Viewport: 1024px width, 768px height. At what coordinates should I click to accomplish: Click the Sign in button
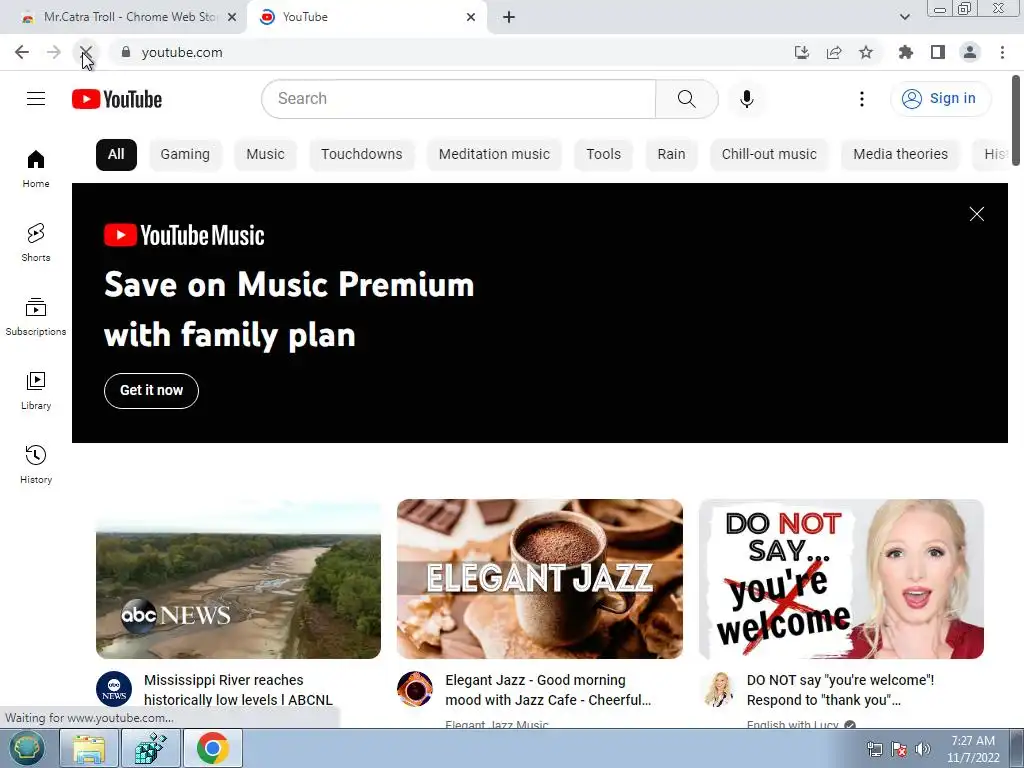[940, 99]
